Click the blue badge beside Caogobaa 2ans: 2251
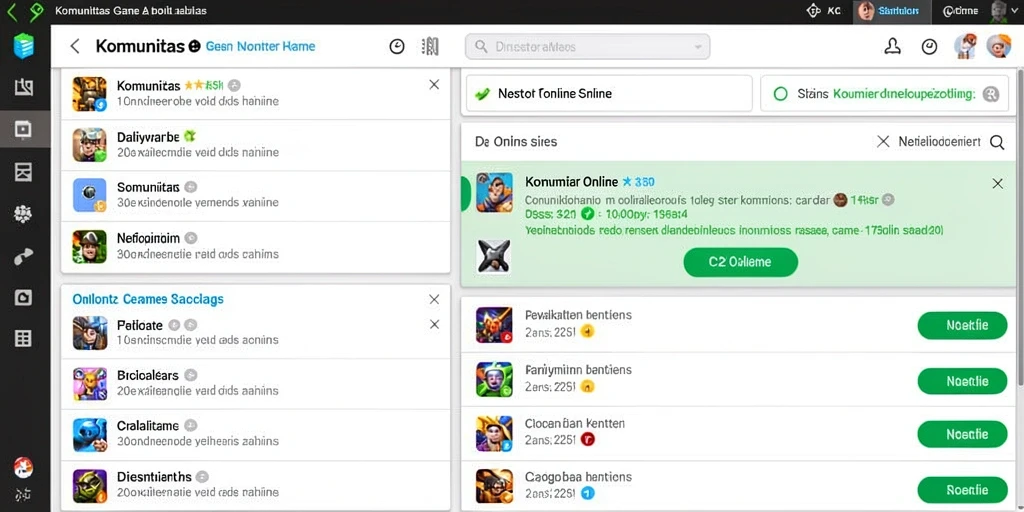 pos(587,493)
